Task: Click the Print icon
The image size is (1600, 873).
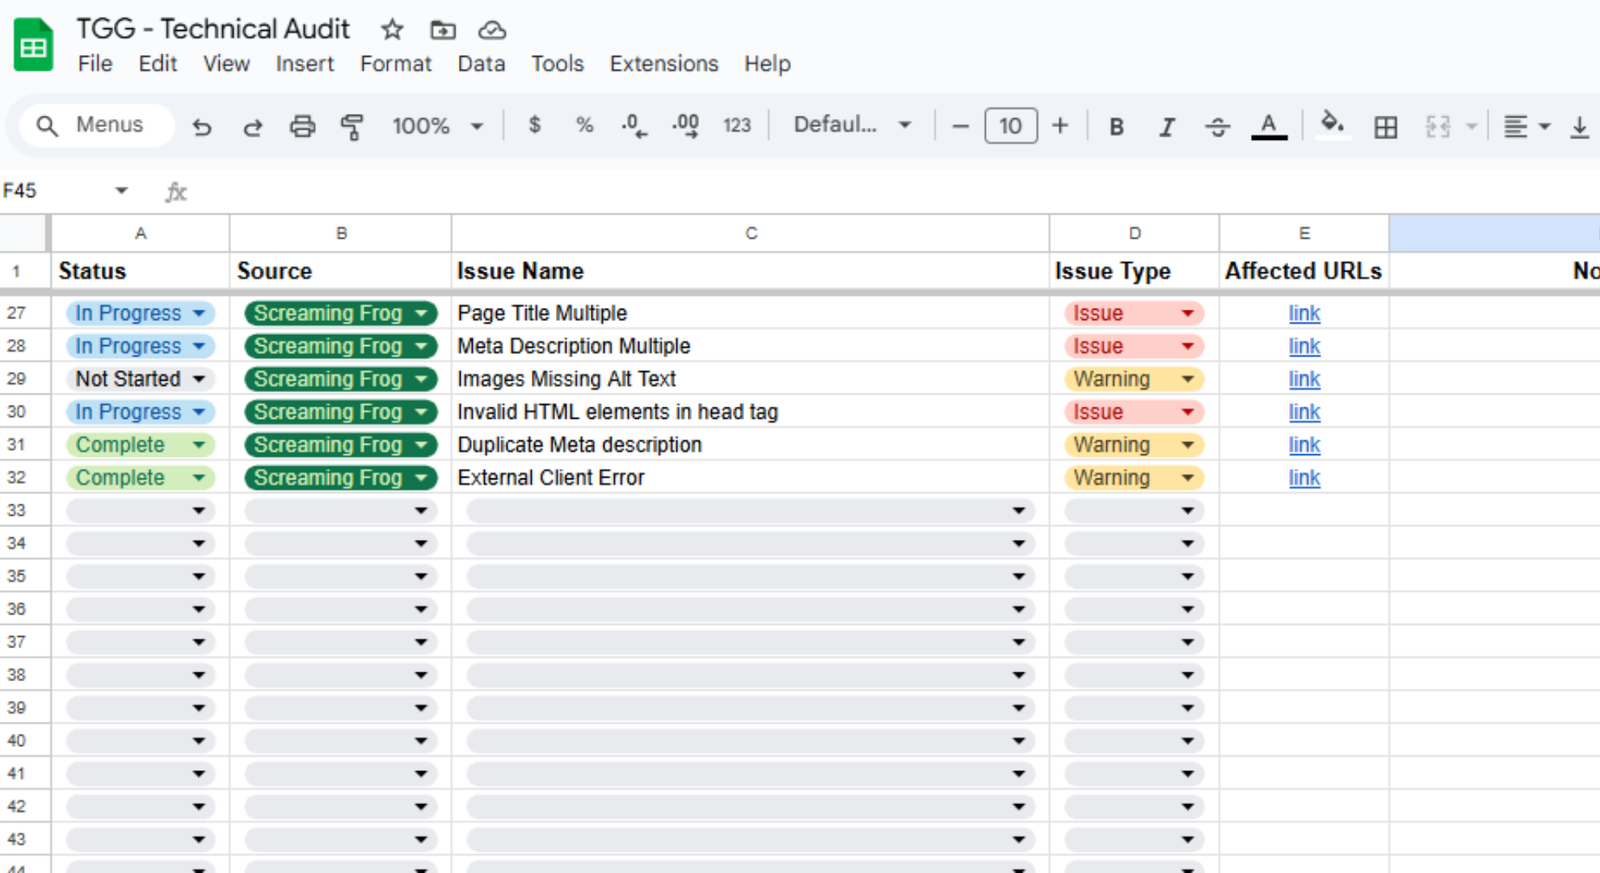Action: [x=302, y=126]
